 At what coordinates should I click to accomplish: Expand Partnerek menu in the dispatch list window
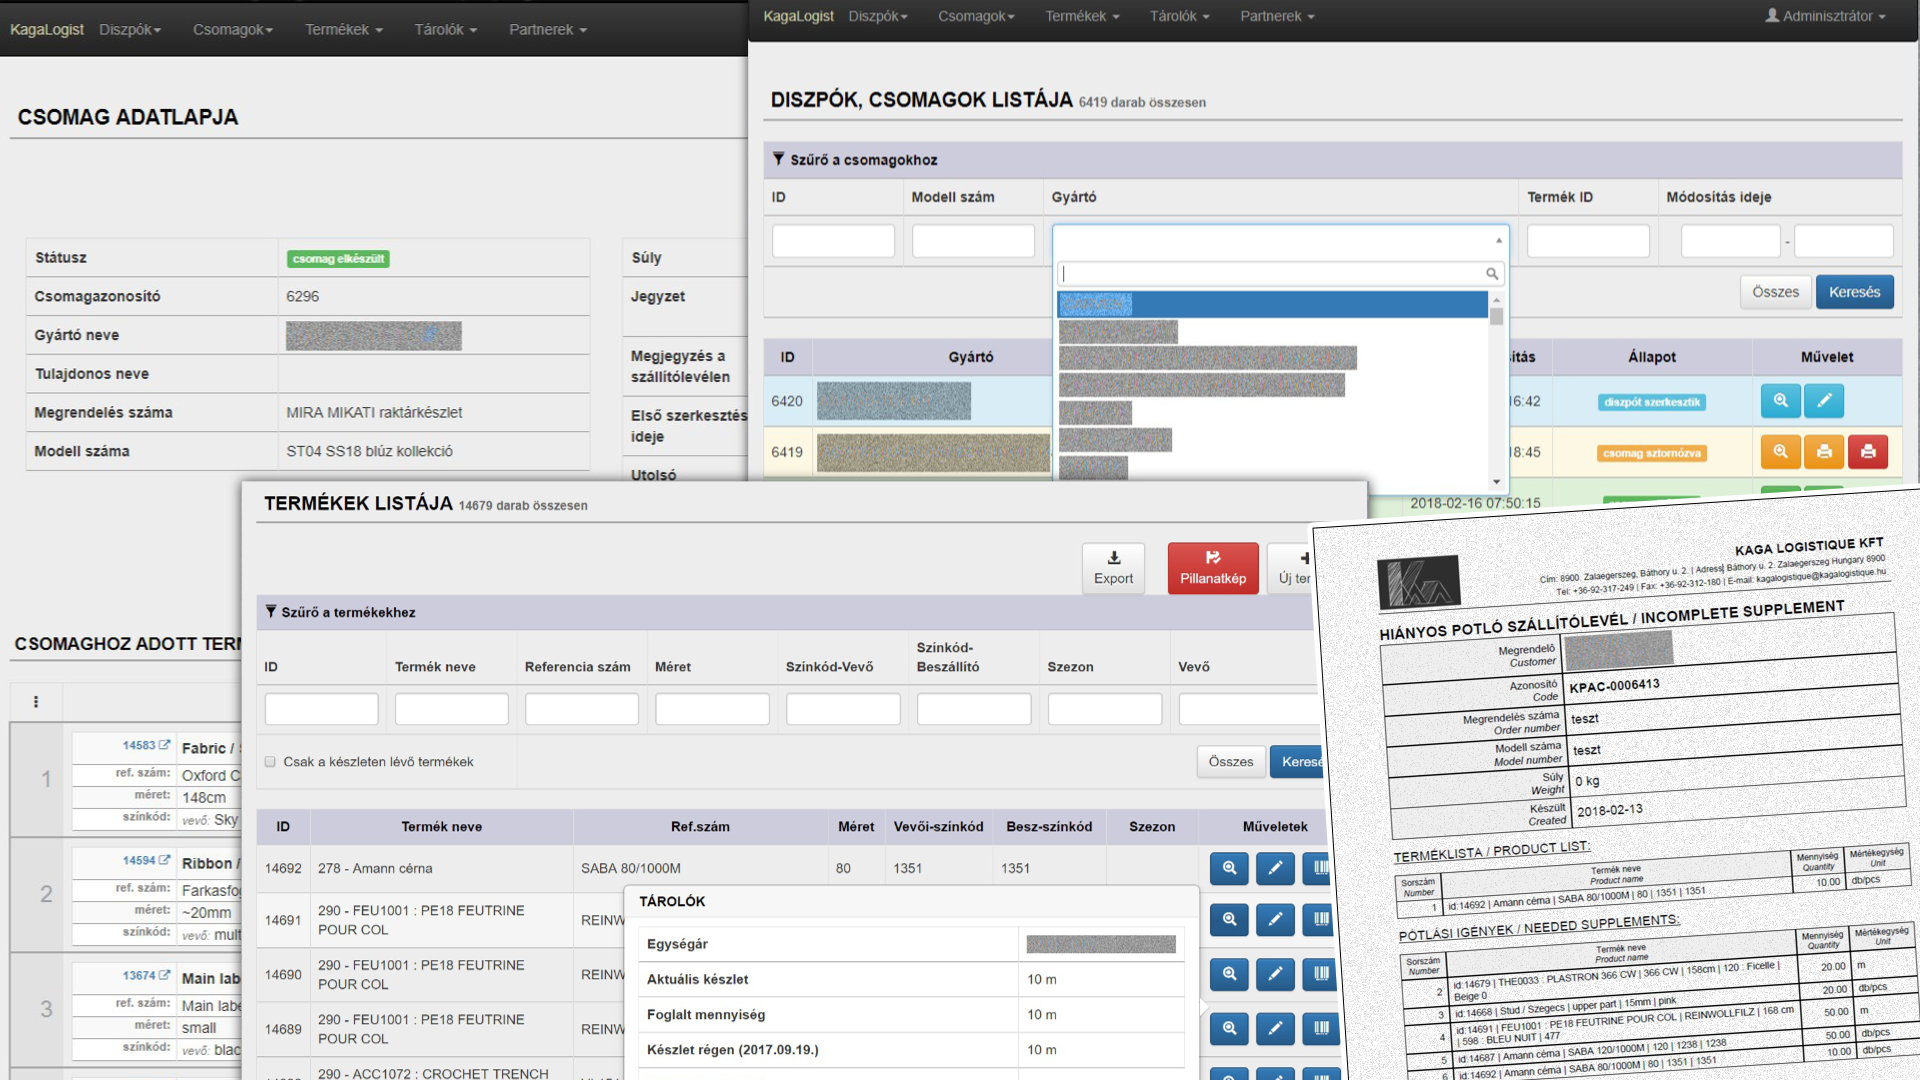(1277, 16)
